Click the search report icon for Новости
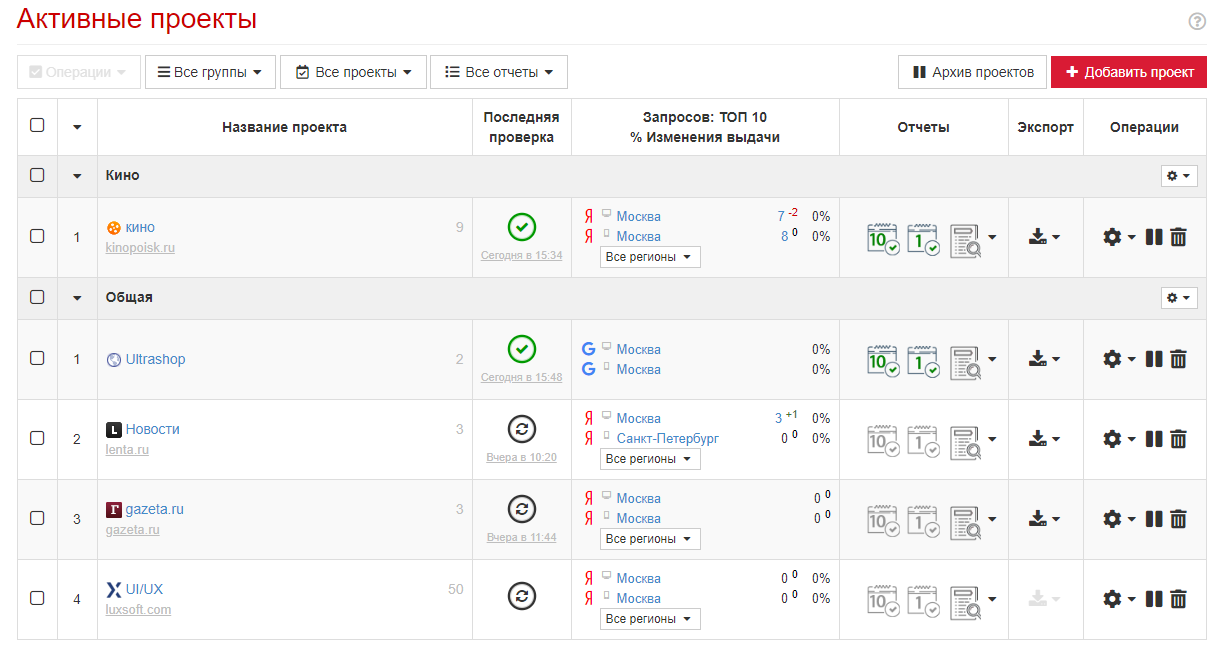 (965, 439)
